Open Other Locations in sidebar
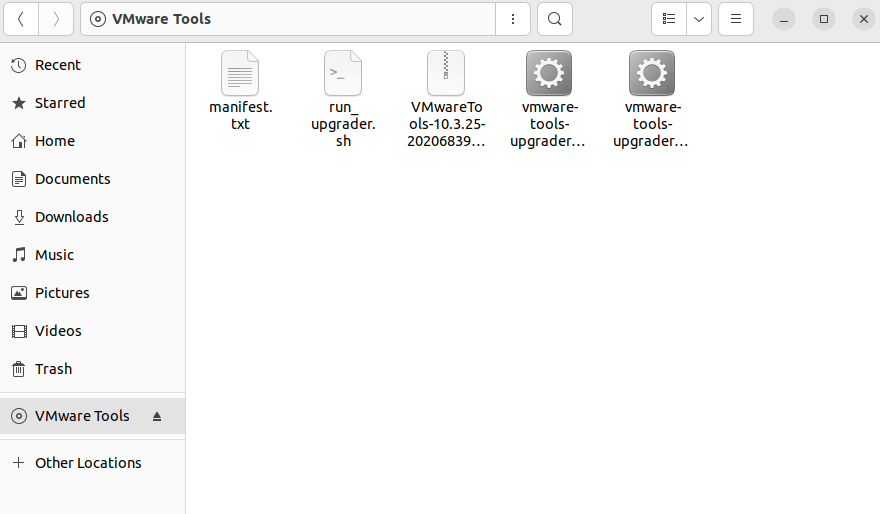Image resolution: width=880 pixels, height=514 pixels. pyautogui.click(x=93, y=463)
